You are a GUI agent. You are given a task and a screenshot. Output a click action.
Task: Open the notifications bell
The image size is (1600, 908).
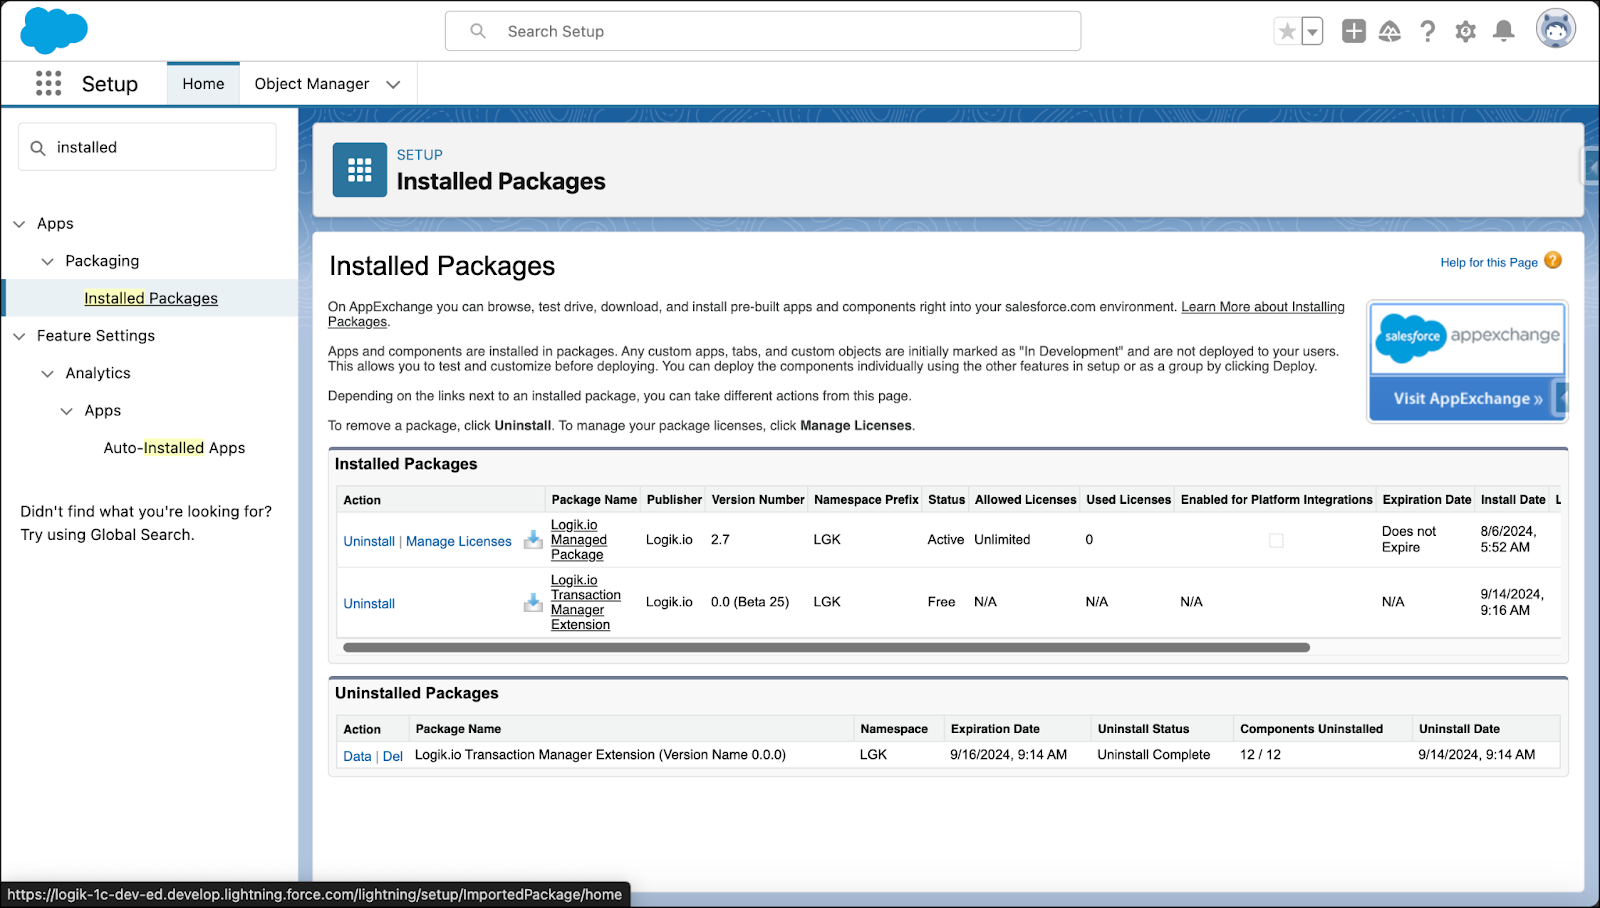pos(1503,31)
